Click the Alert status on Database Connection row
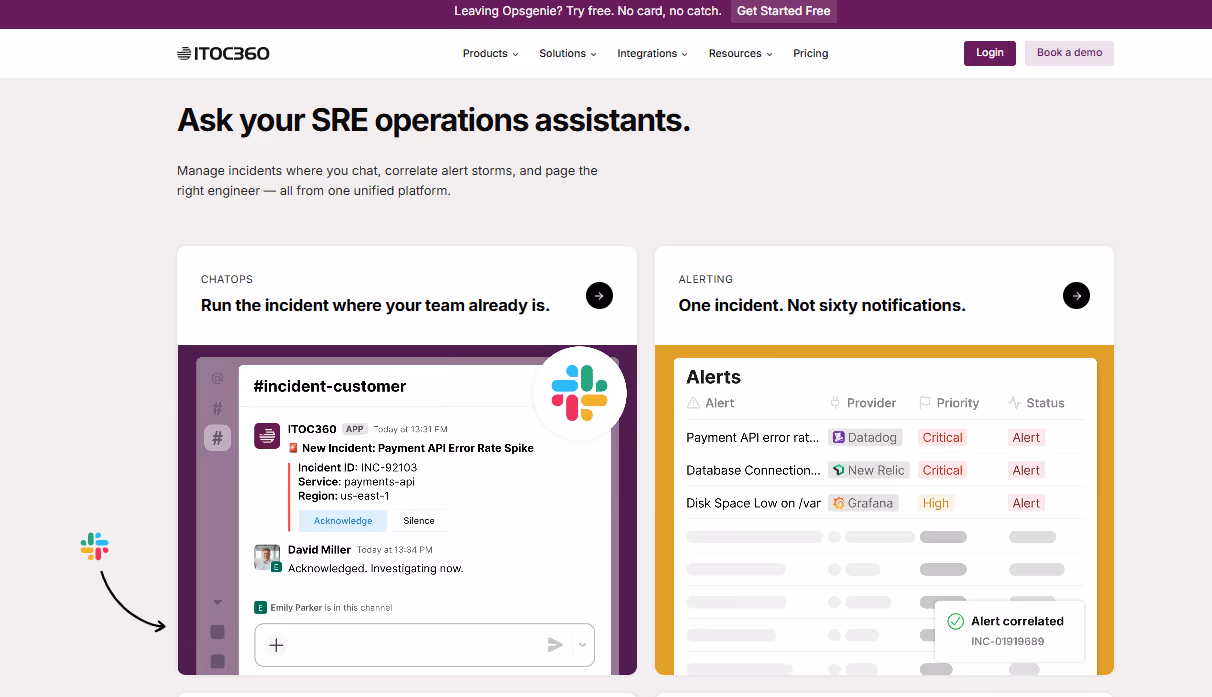Screen dimensions: 1212x697 1026,470
